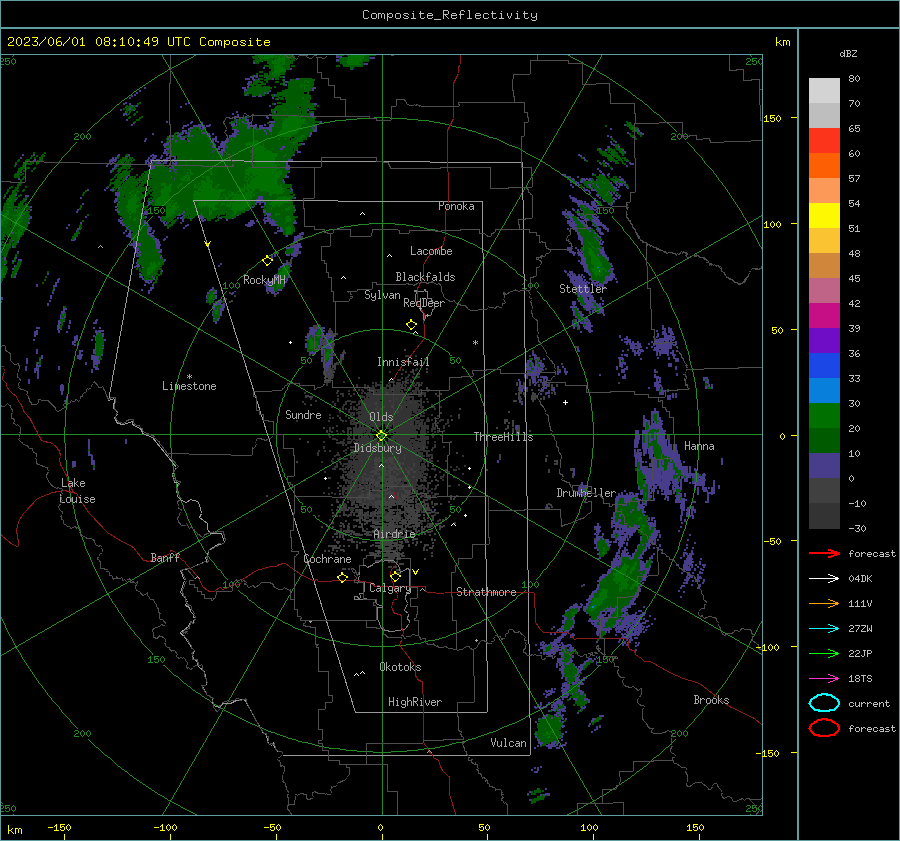Click the cyan 27ZW arrow icon
This screenshot has width=900, height=841.
824,629
